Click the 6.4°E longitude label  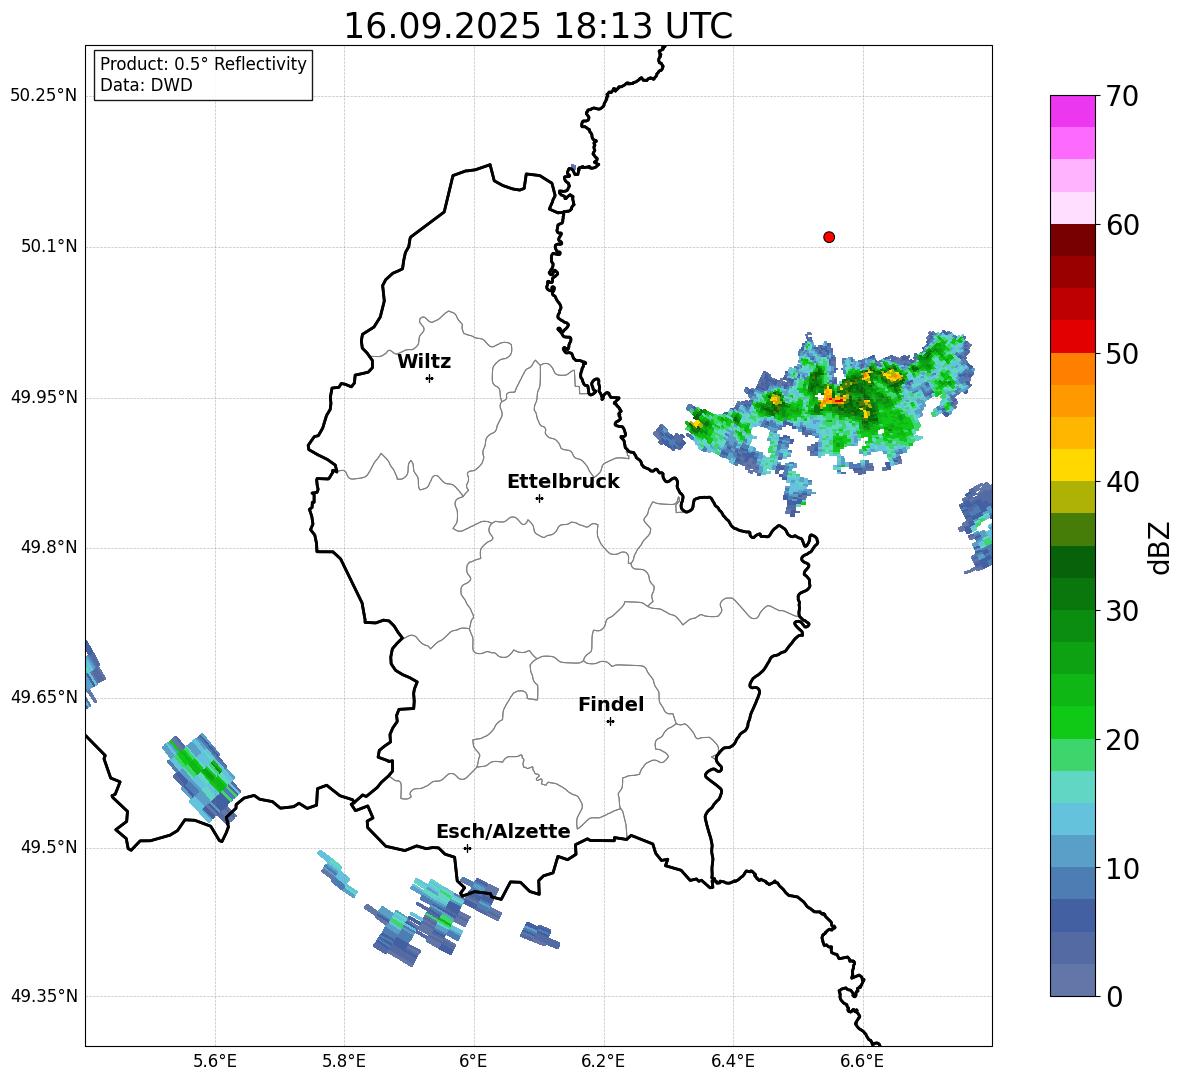(732, 1061)
